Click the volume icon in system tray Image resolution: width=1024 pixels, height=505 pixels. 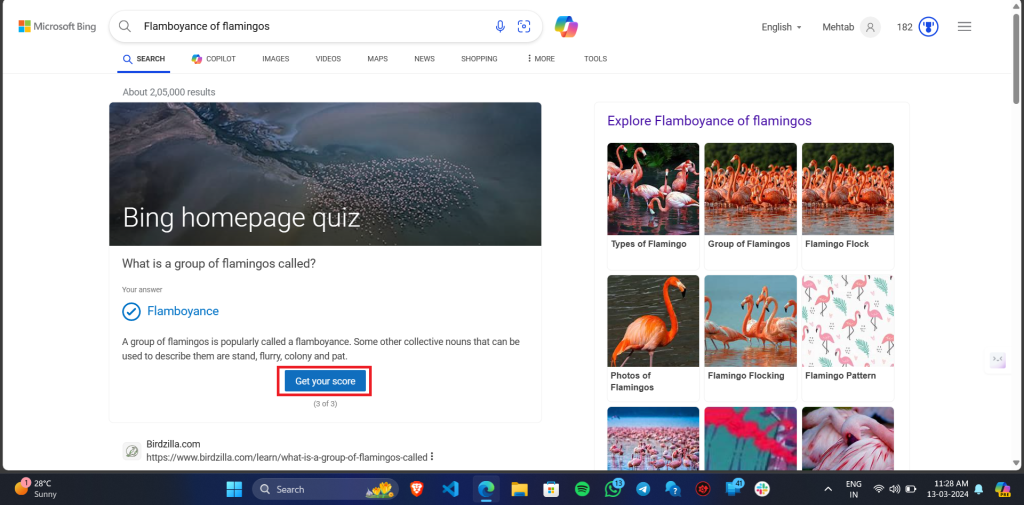pos(895,489)
